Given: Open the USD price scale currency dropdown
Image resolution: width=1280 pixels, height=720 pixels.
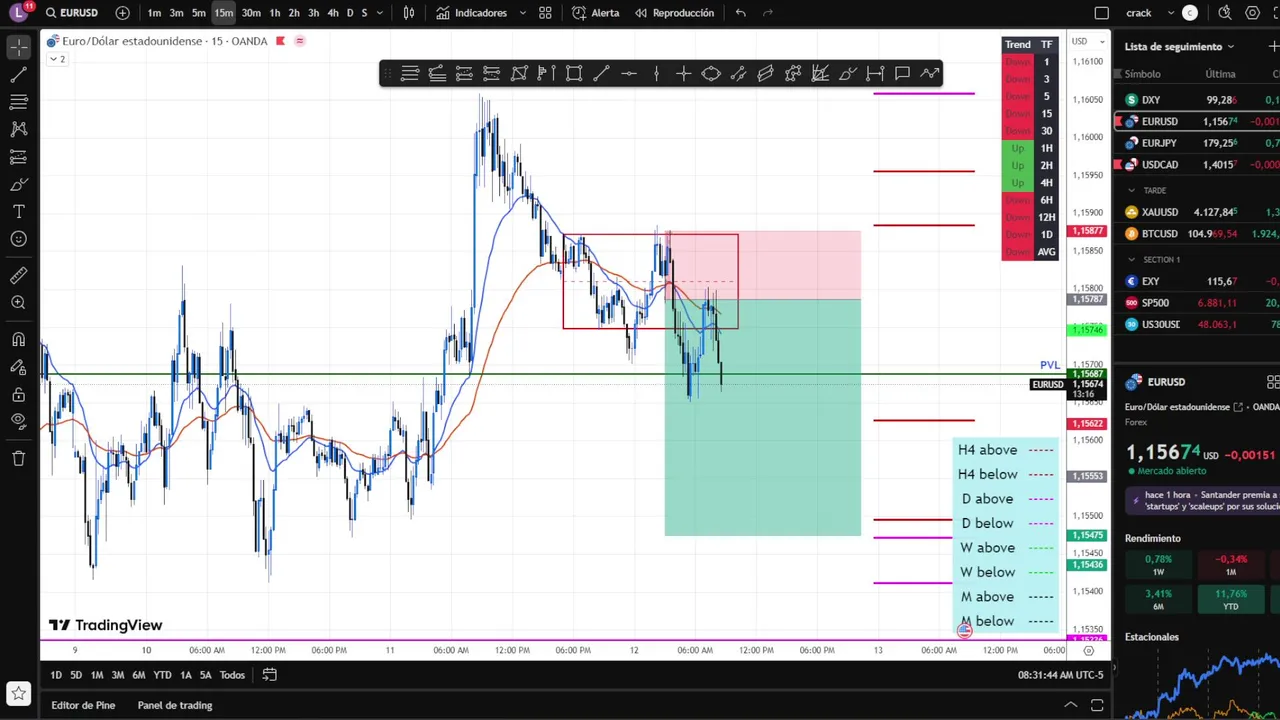Looking at the screenshot, I should [1087, 41].
